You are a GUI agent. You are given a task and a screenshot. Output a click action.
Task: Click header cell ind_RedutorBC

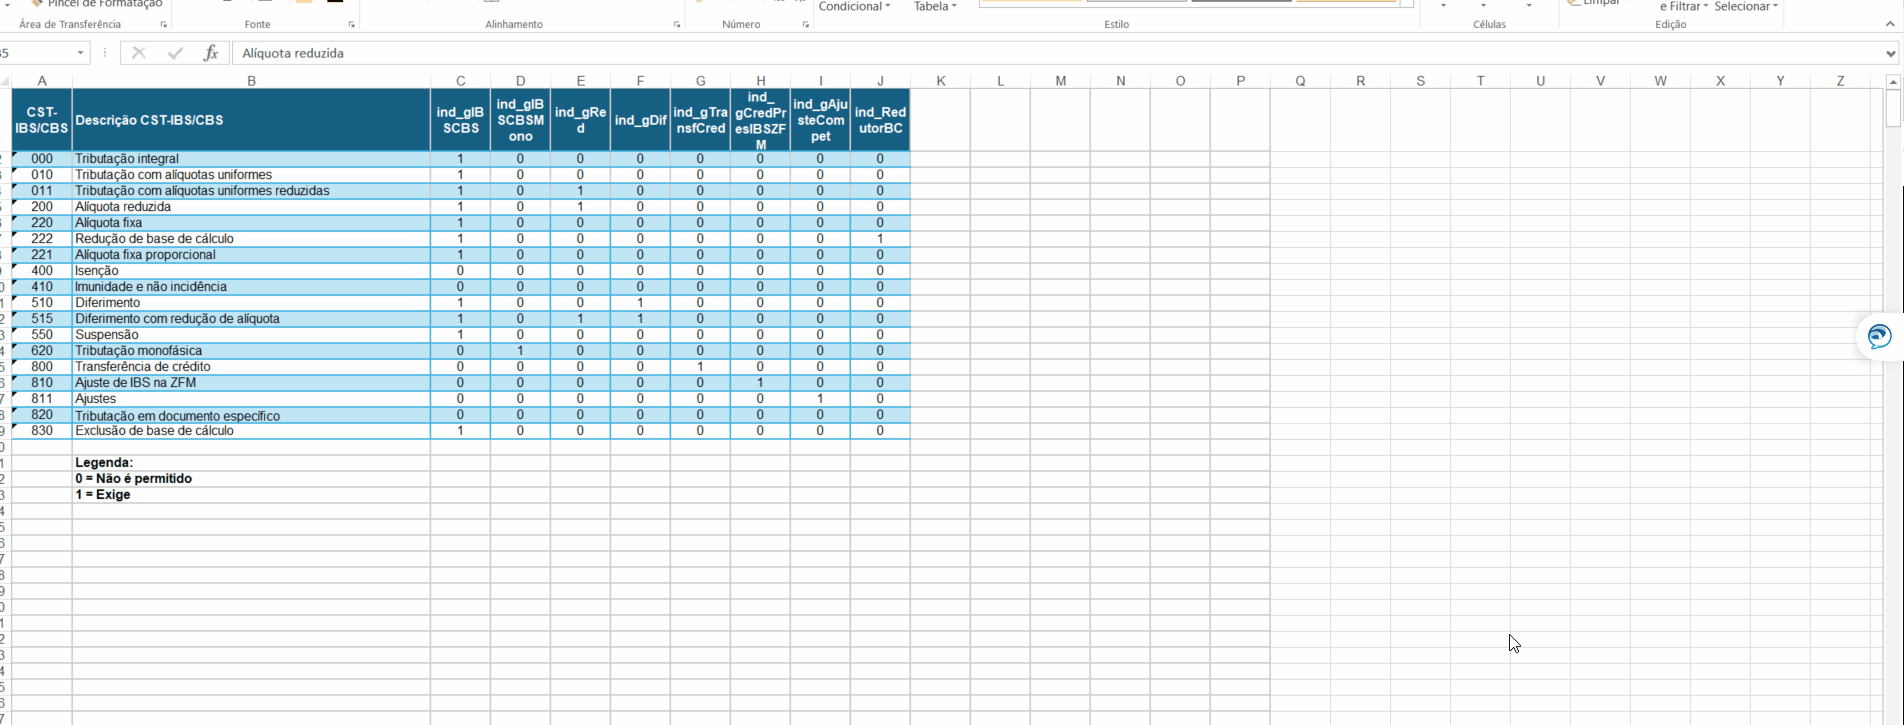click(880, 120)
